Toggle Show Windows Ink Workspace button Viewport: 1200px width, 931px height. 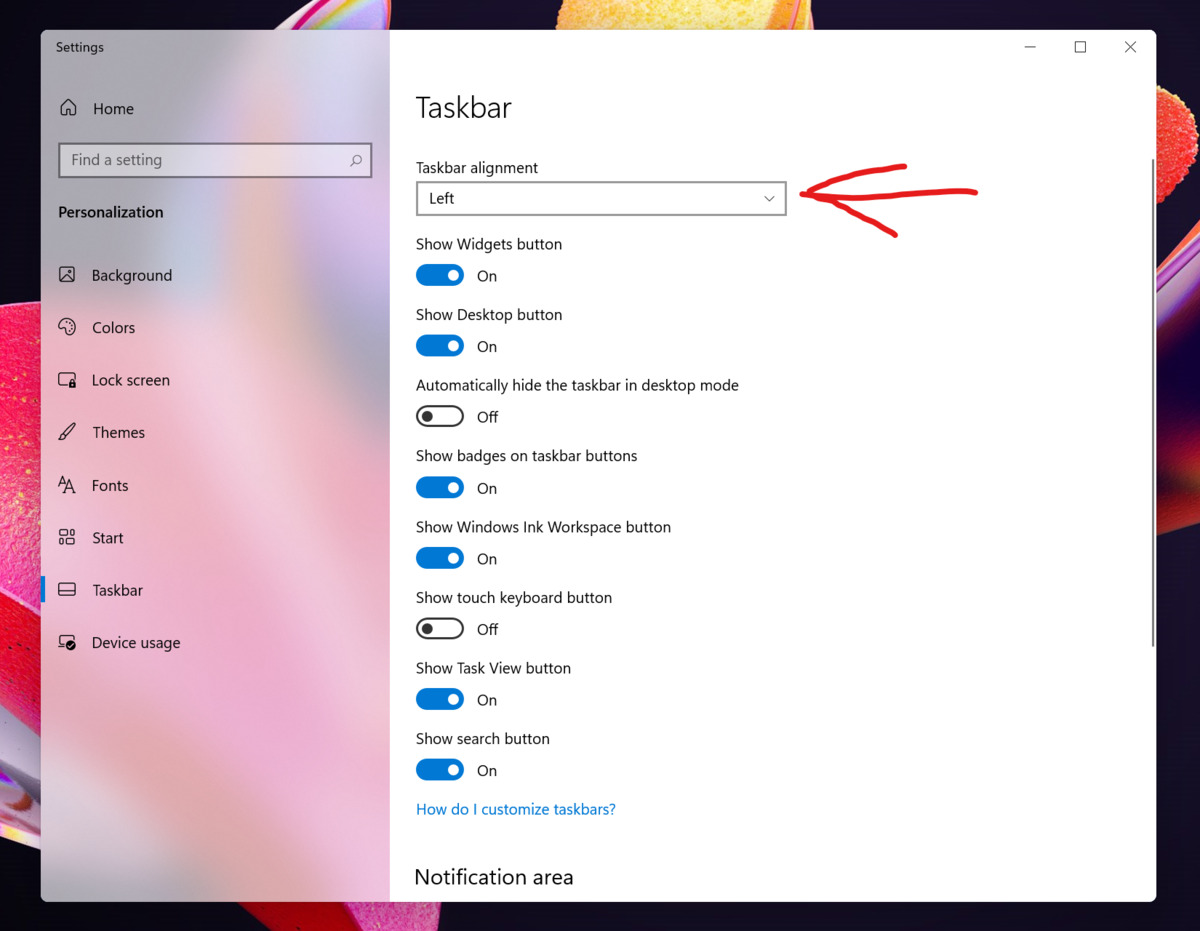pyautogui.click(x=440, y=558)
